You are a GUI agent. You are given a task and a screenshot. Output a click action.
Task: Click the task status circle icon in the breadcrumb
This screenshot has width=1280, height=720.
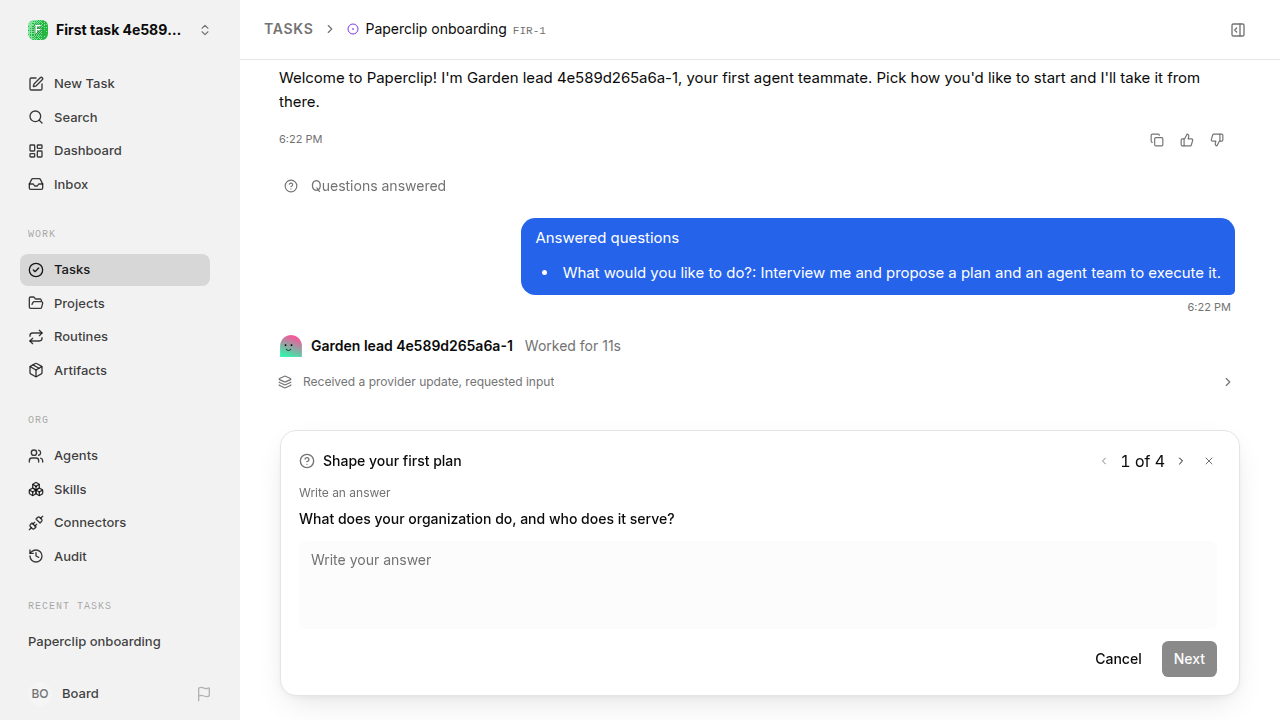tap(352, 29)
